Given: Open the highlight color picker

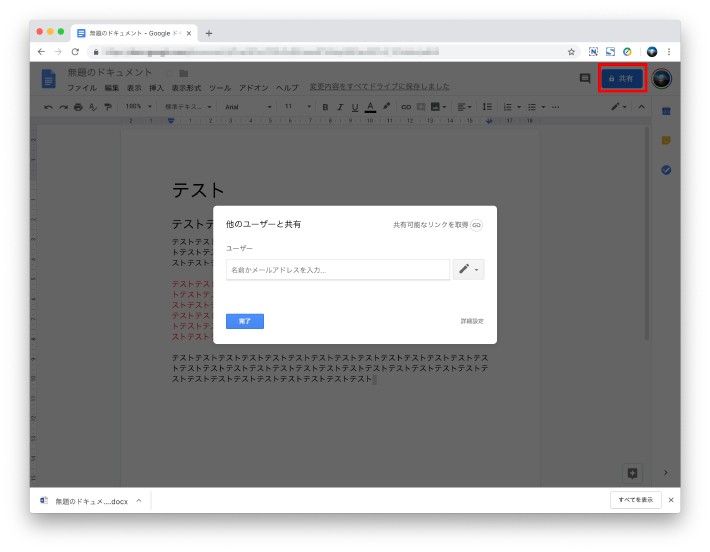Looking at the screenshot, I should (386, 106).
